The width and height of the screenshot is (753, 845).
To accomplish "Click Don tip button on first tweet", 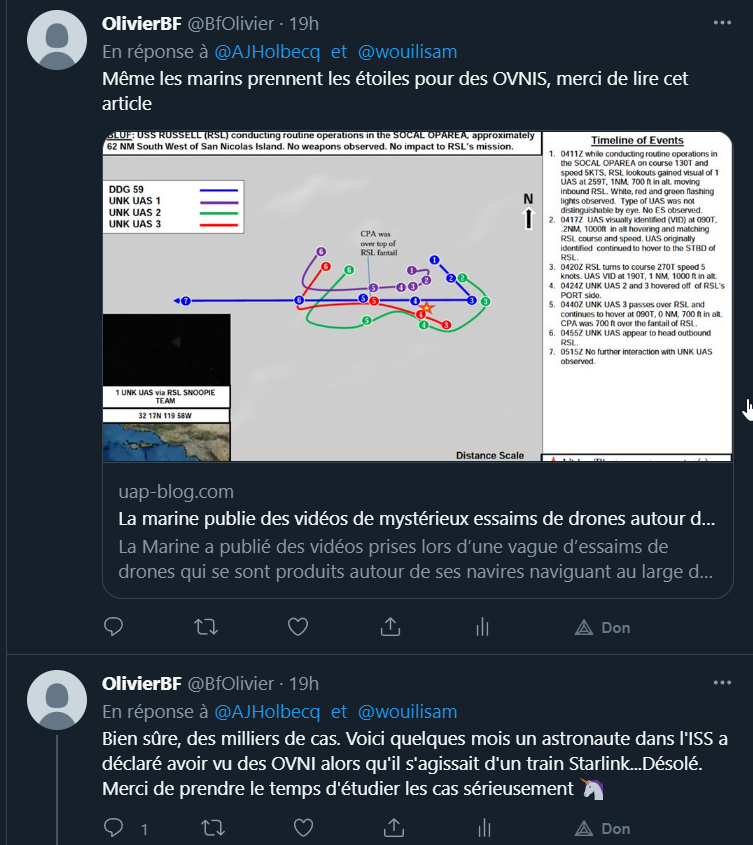I will (x=603, y=627).
